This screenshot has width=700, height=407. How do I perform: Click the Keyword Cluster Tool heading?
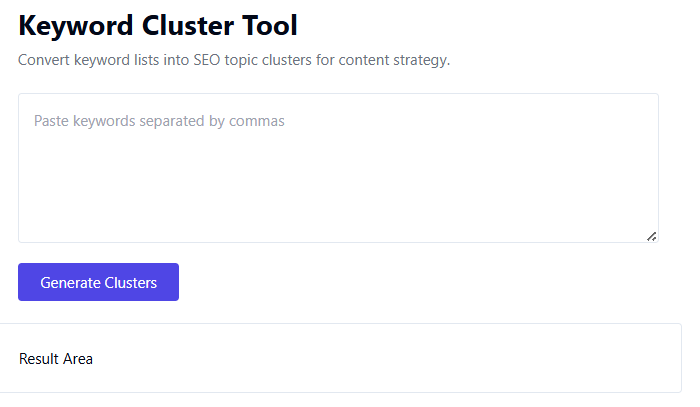click(158, 25)
